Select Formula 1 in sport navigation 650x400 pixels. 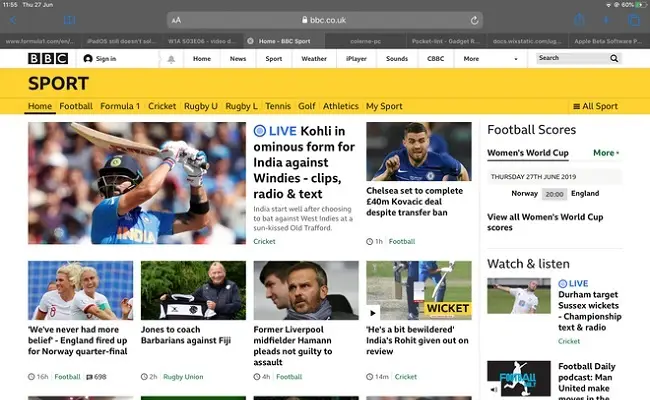(x=120, y=106)
